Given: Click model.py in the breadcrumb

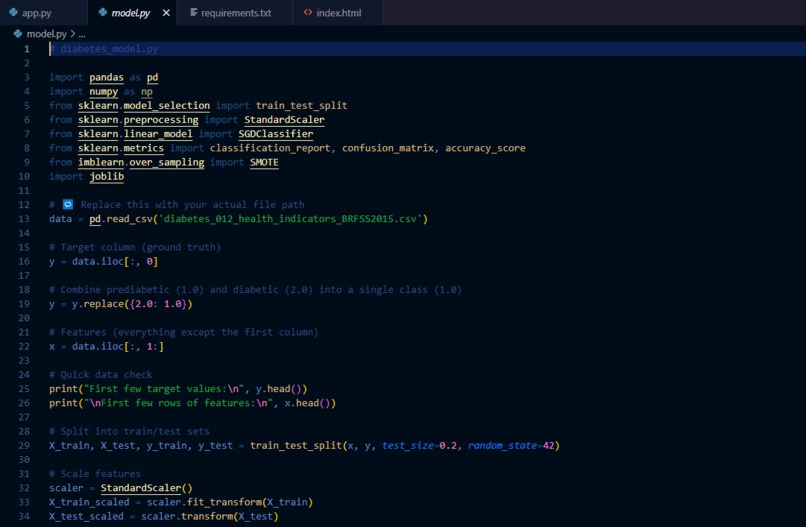Looking at the screenshot, I should [x=46, y=33].
